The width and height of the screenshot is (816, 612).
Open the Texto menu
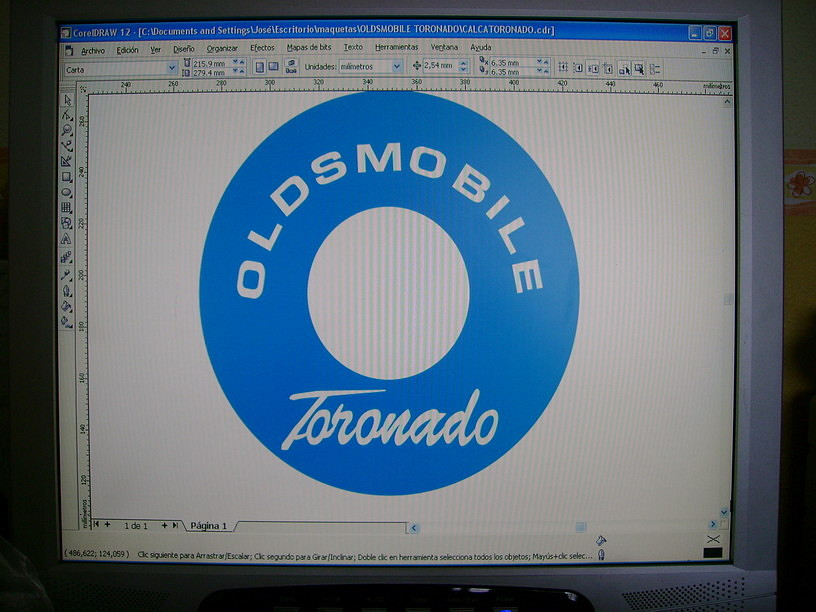tap(353, 47)
